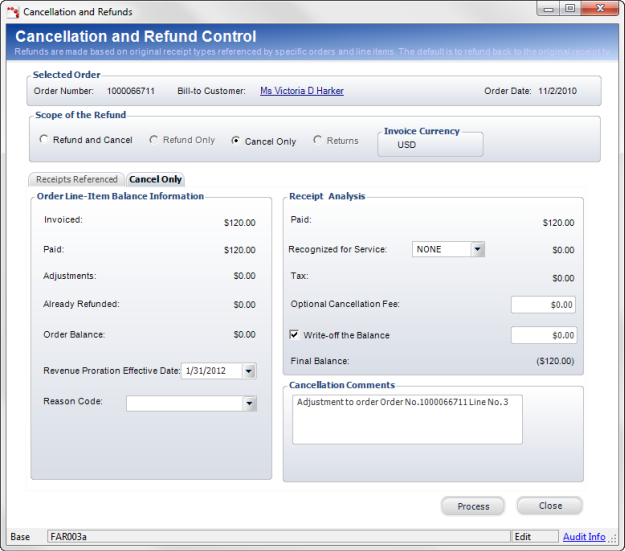Select the Refund Only radio option

154,140
